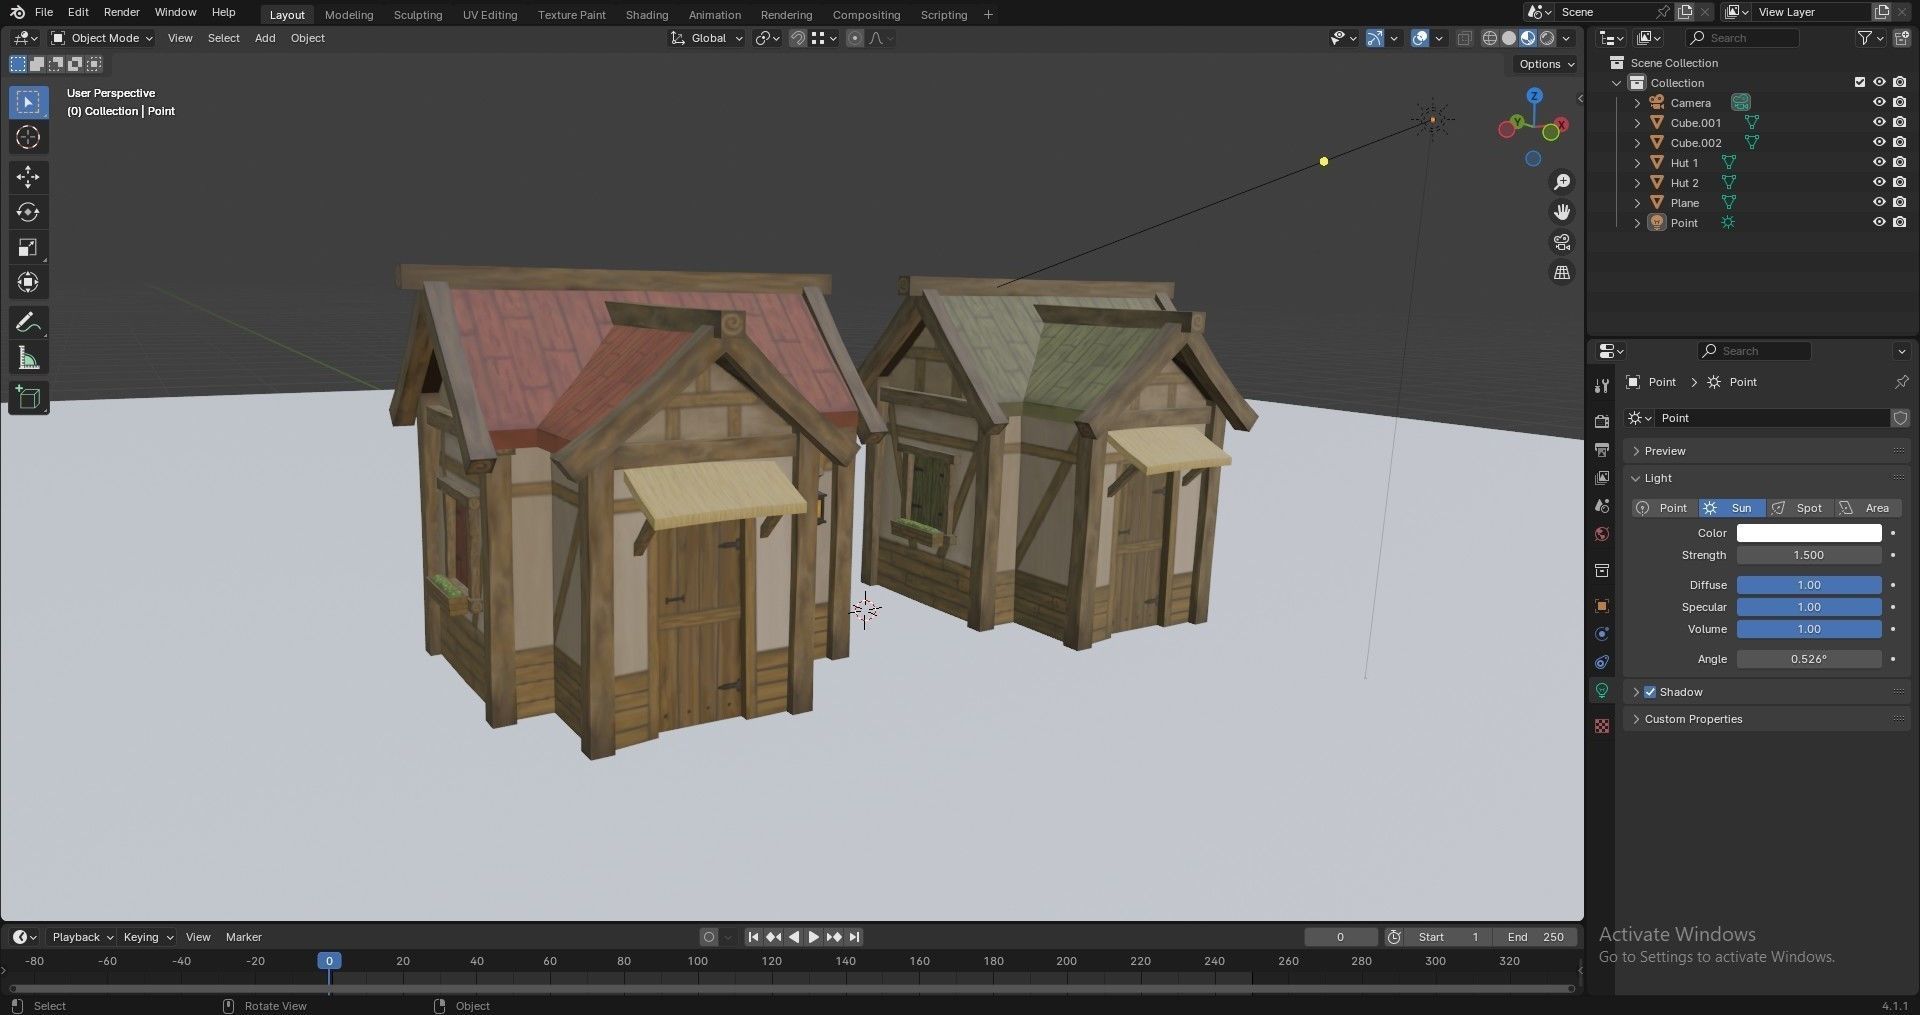Open the Playback dropdown
Viewport: 1920px width, 1015px height.
tap(82, 937)
